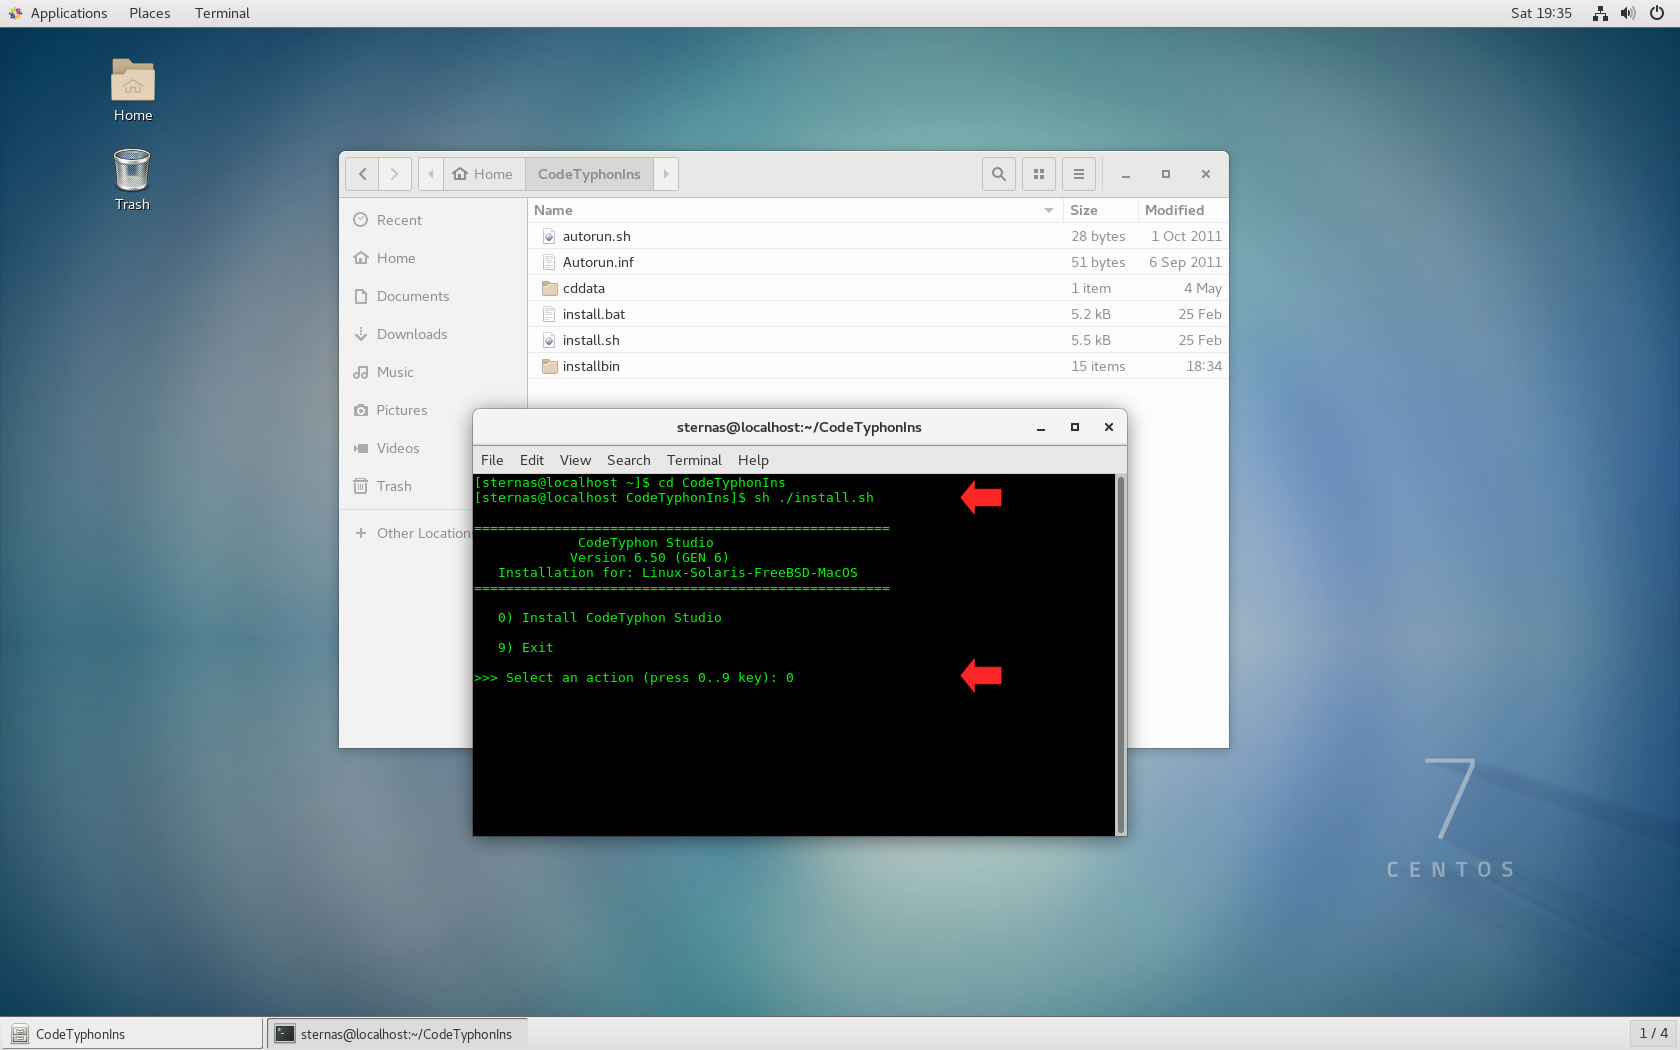Open the terminal Help menu
Image resolution: width=1680 pixels, height=1050 pixels.
tap(753, 460)
